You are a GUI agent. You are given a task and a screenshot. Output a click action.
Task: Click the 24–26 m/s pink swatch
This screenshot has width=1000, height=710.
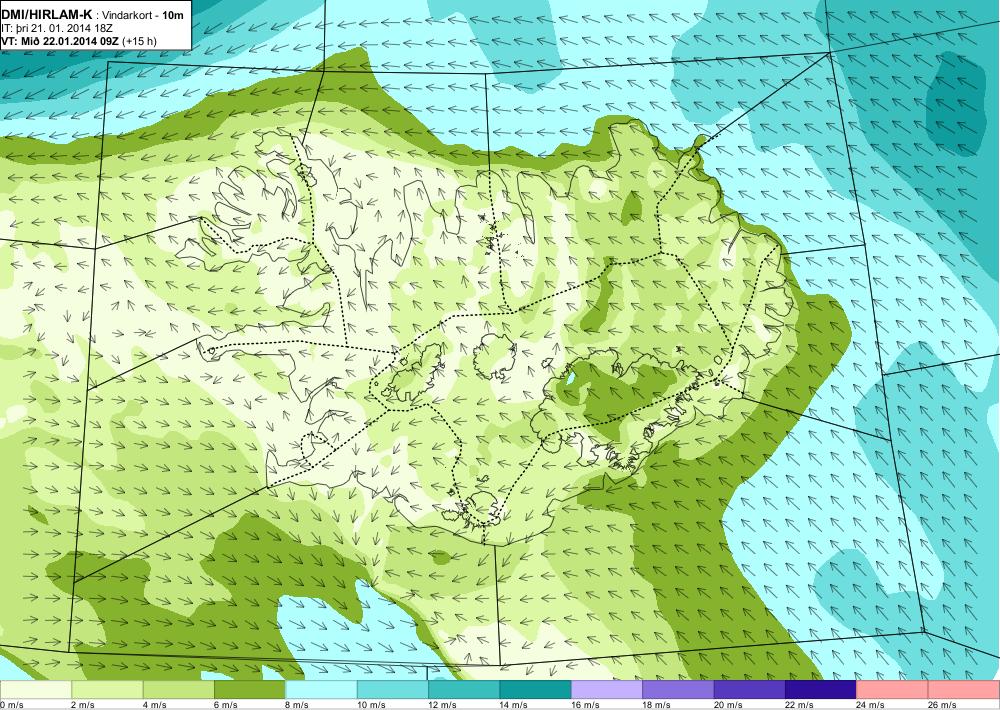click(x=893, y=690)
